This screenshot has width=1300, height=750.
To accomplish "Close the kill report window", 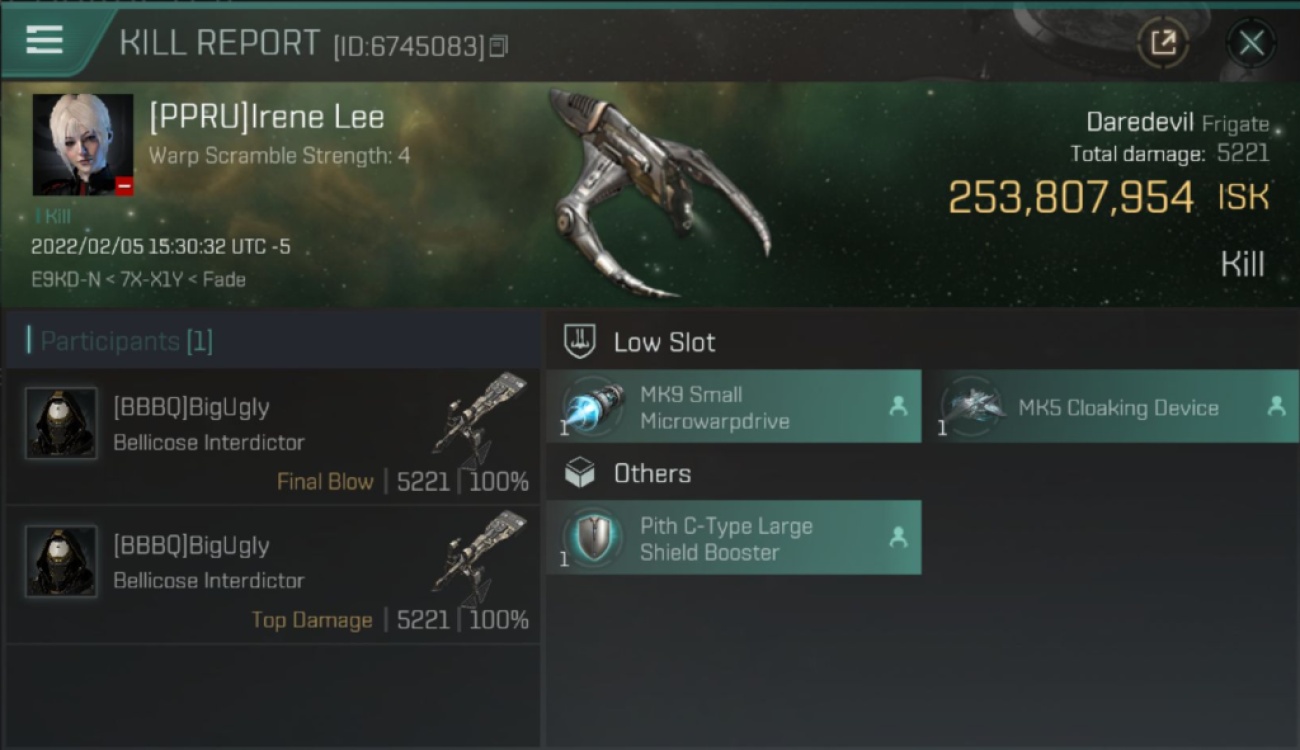I will click(x=1251, y=43).
